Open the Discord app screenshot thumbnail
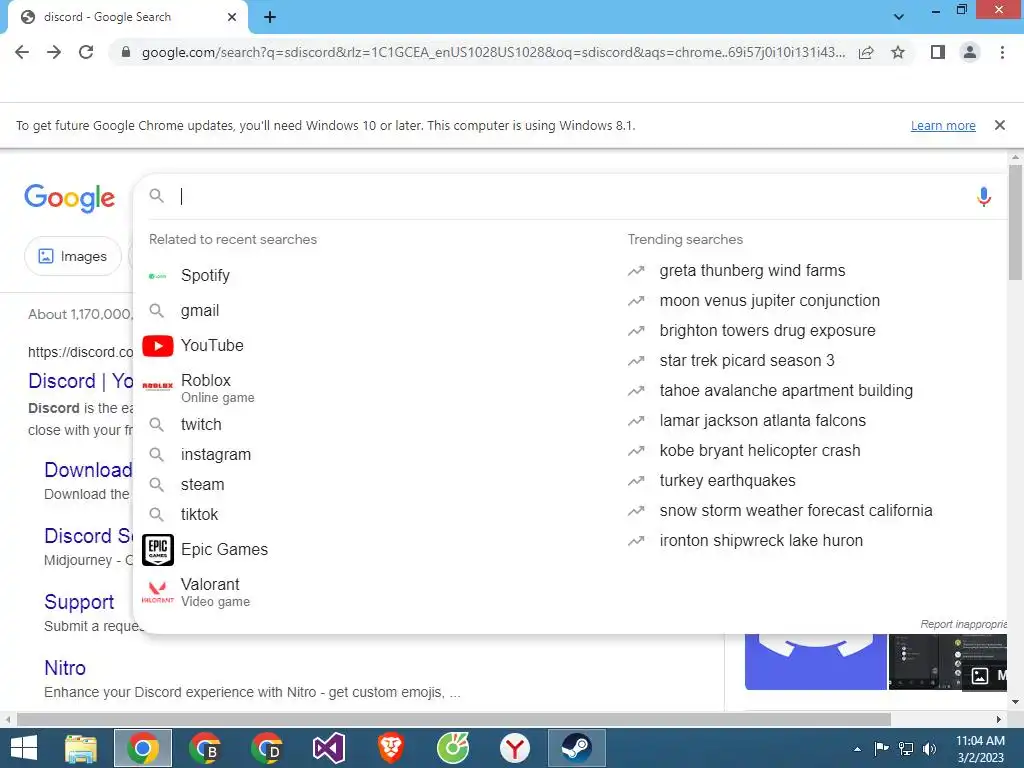Screen dimensions: 1024x768 tap(948, 662)
